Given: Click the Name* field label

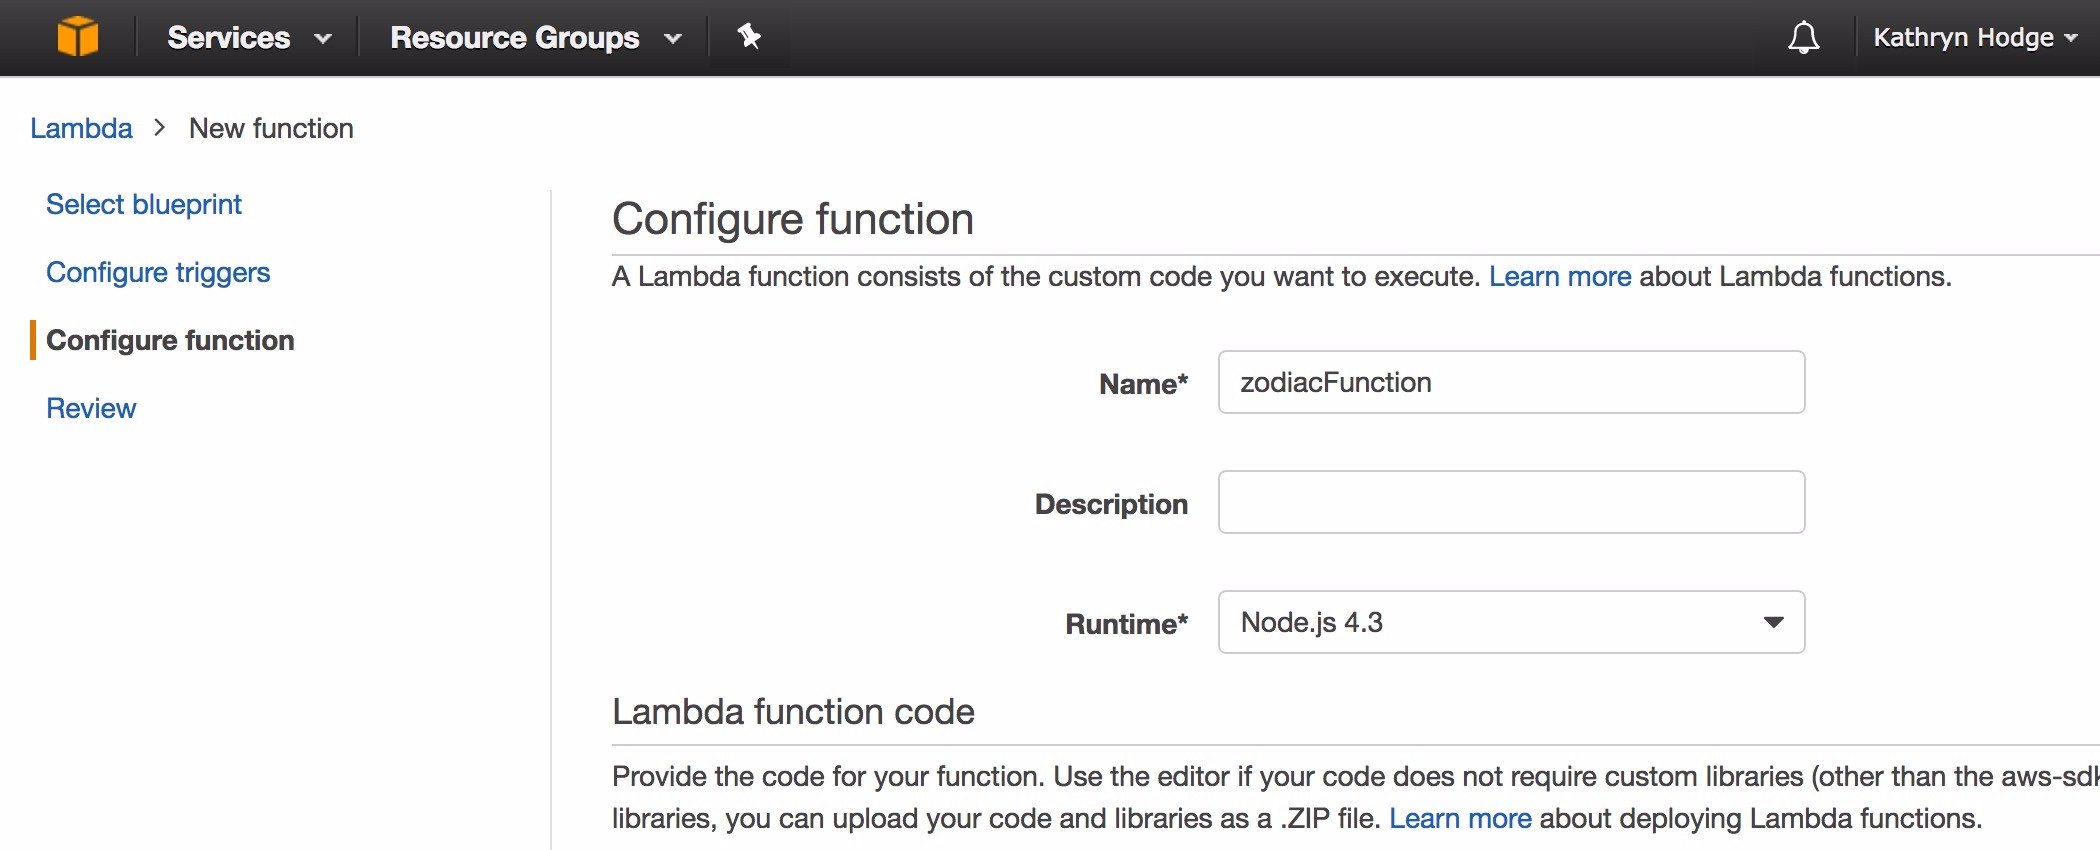Looking at the screenshot, I should pos(1143,385).
